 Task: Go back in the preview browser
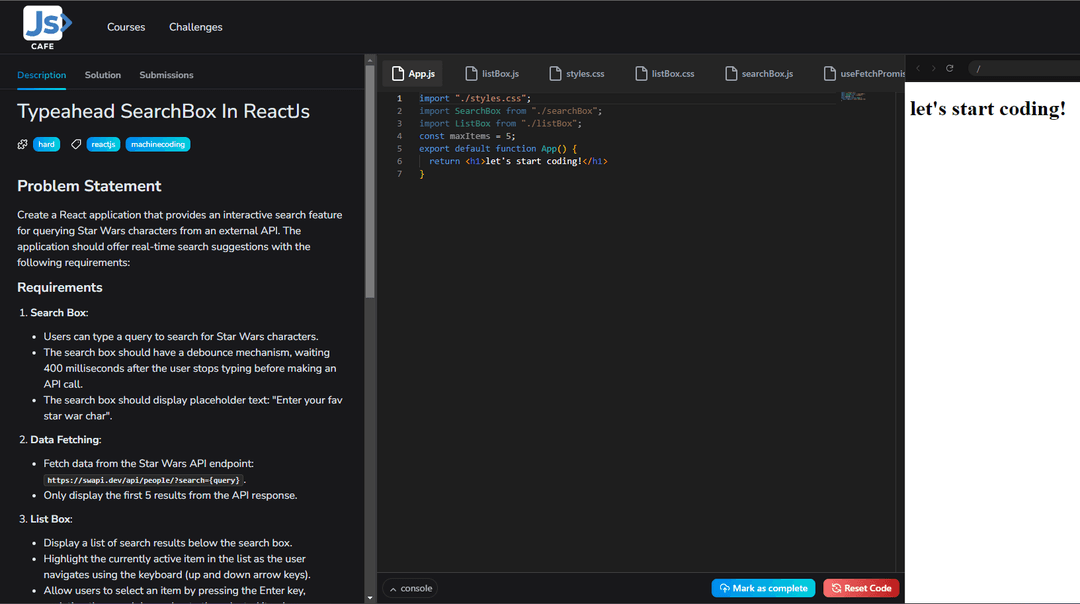pos(918,68)
